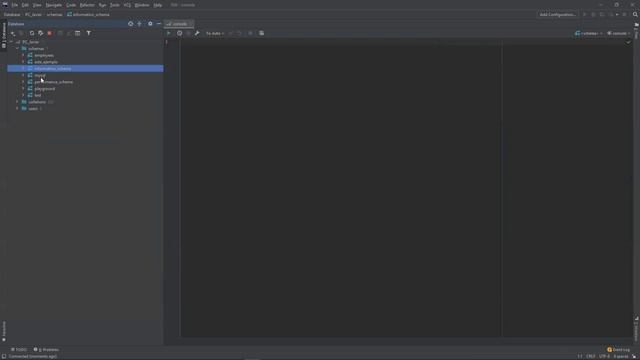The image size is (640, 360).
Task: Open the TODO tool window tab
Action: [19, 349]
